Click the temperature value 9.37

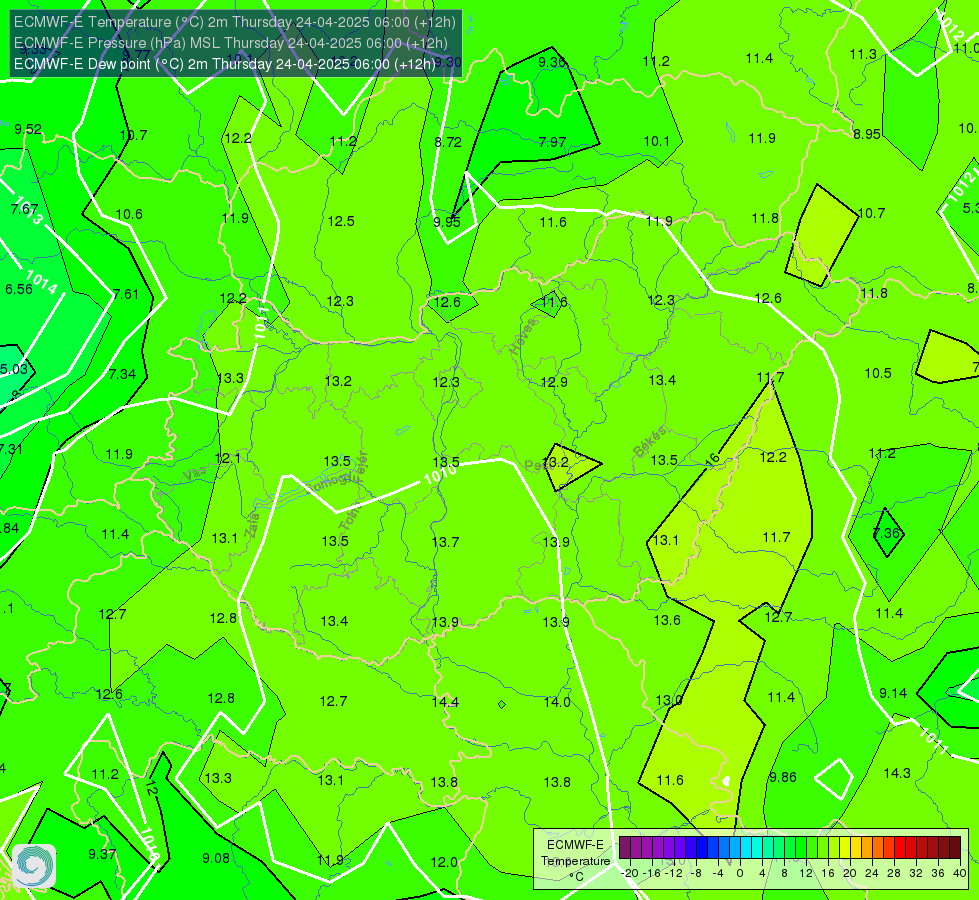click(x=102, y=854)
